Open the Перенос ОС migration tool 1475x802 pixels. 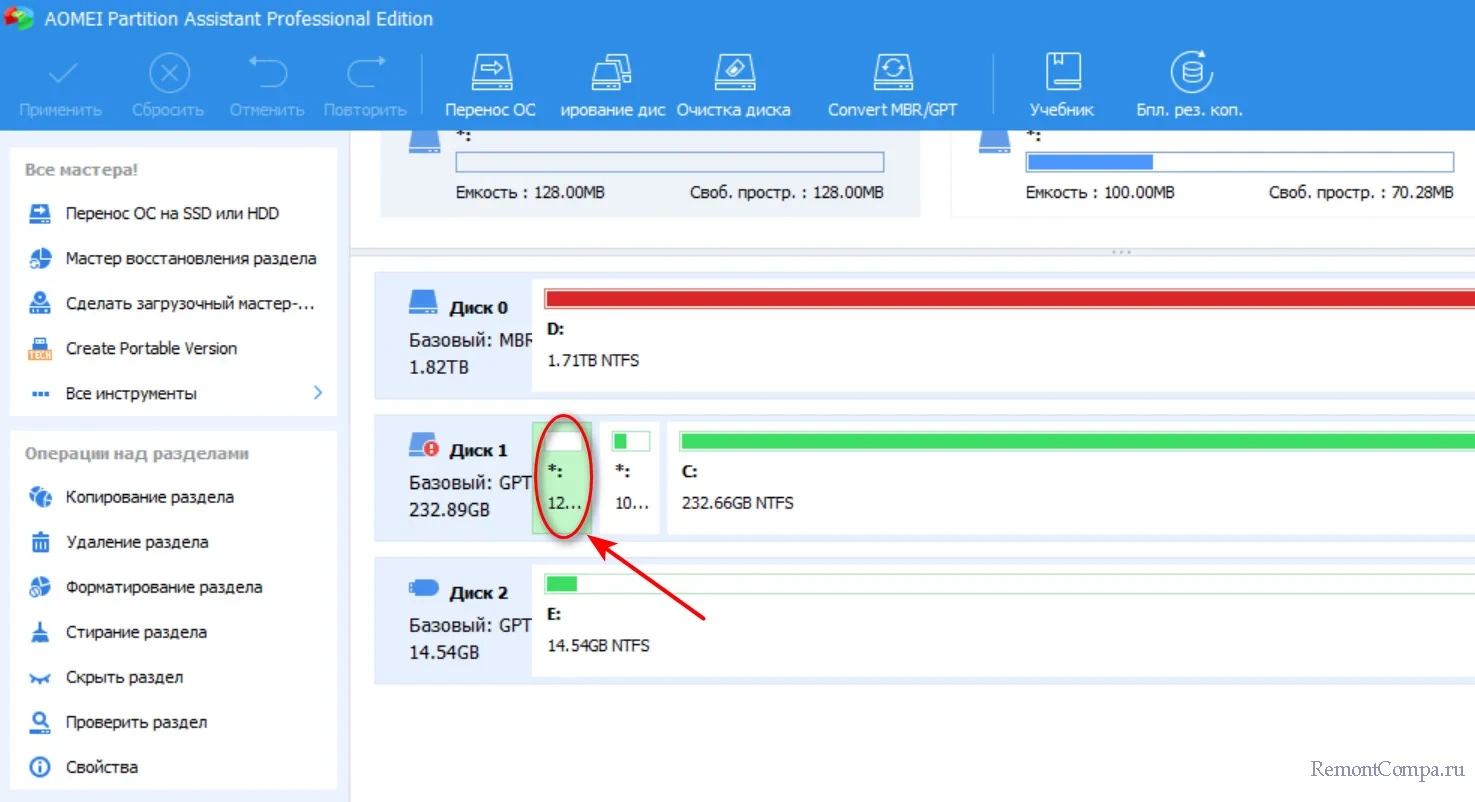(490, 74)
